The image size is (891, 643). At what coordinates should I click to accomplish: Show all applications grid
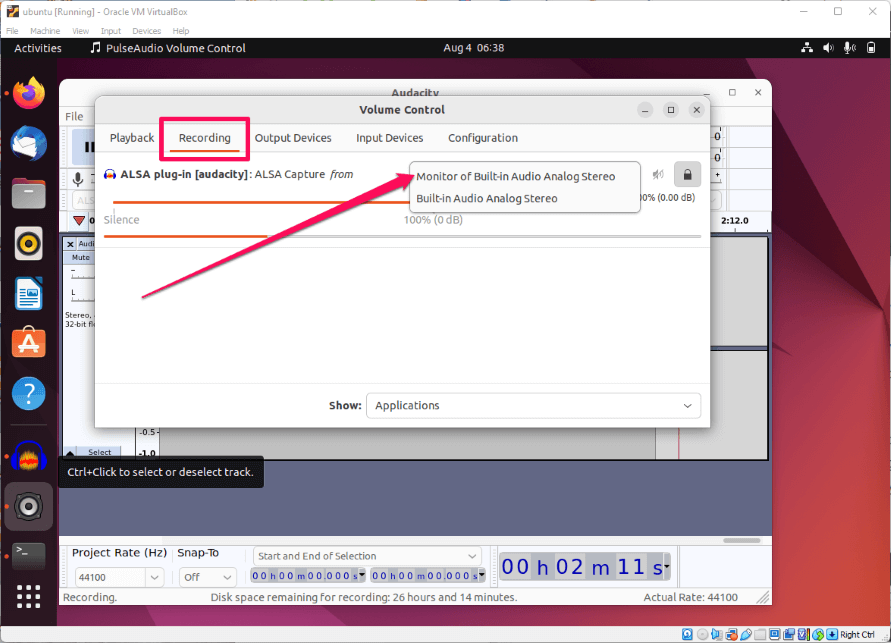point(28,596)
